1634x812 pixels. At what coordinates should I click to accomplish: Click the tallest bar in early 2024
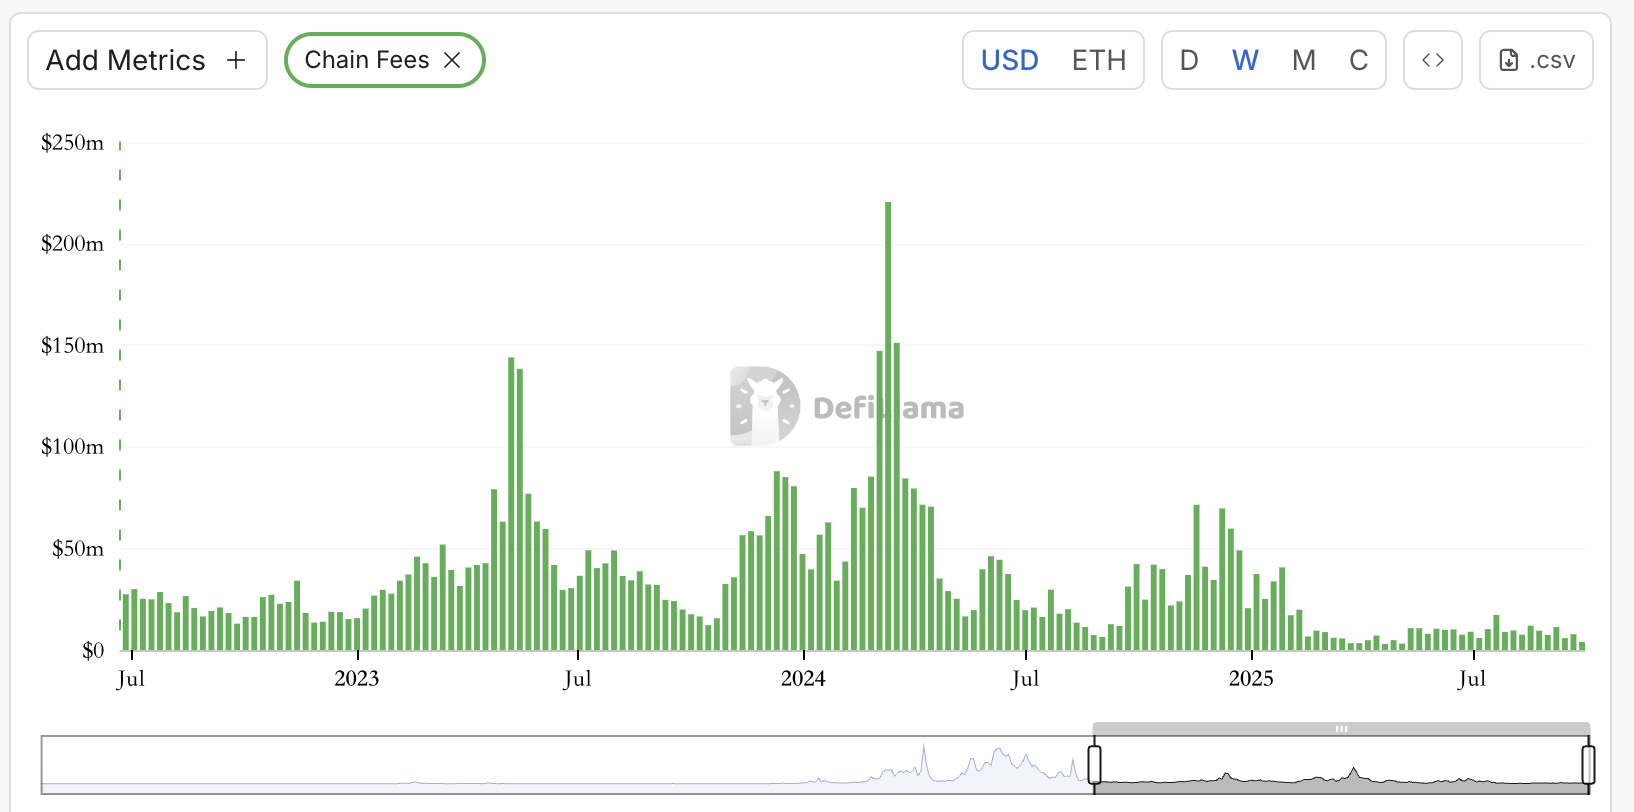(888, 425)
